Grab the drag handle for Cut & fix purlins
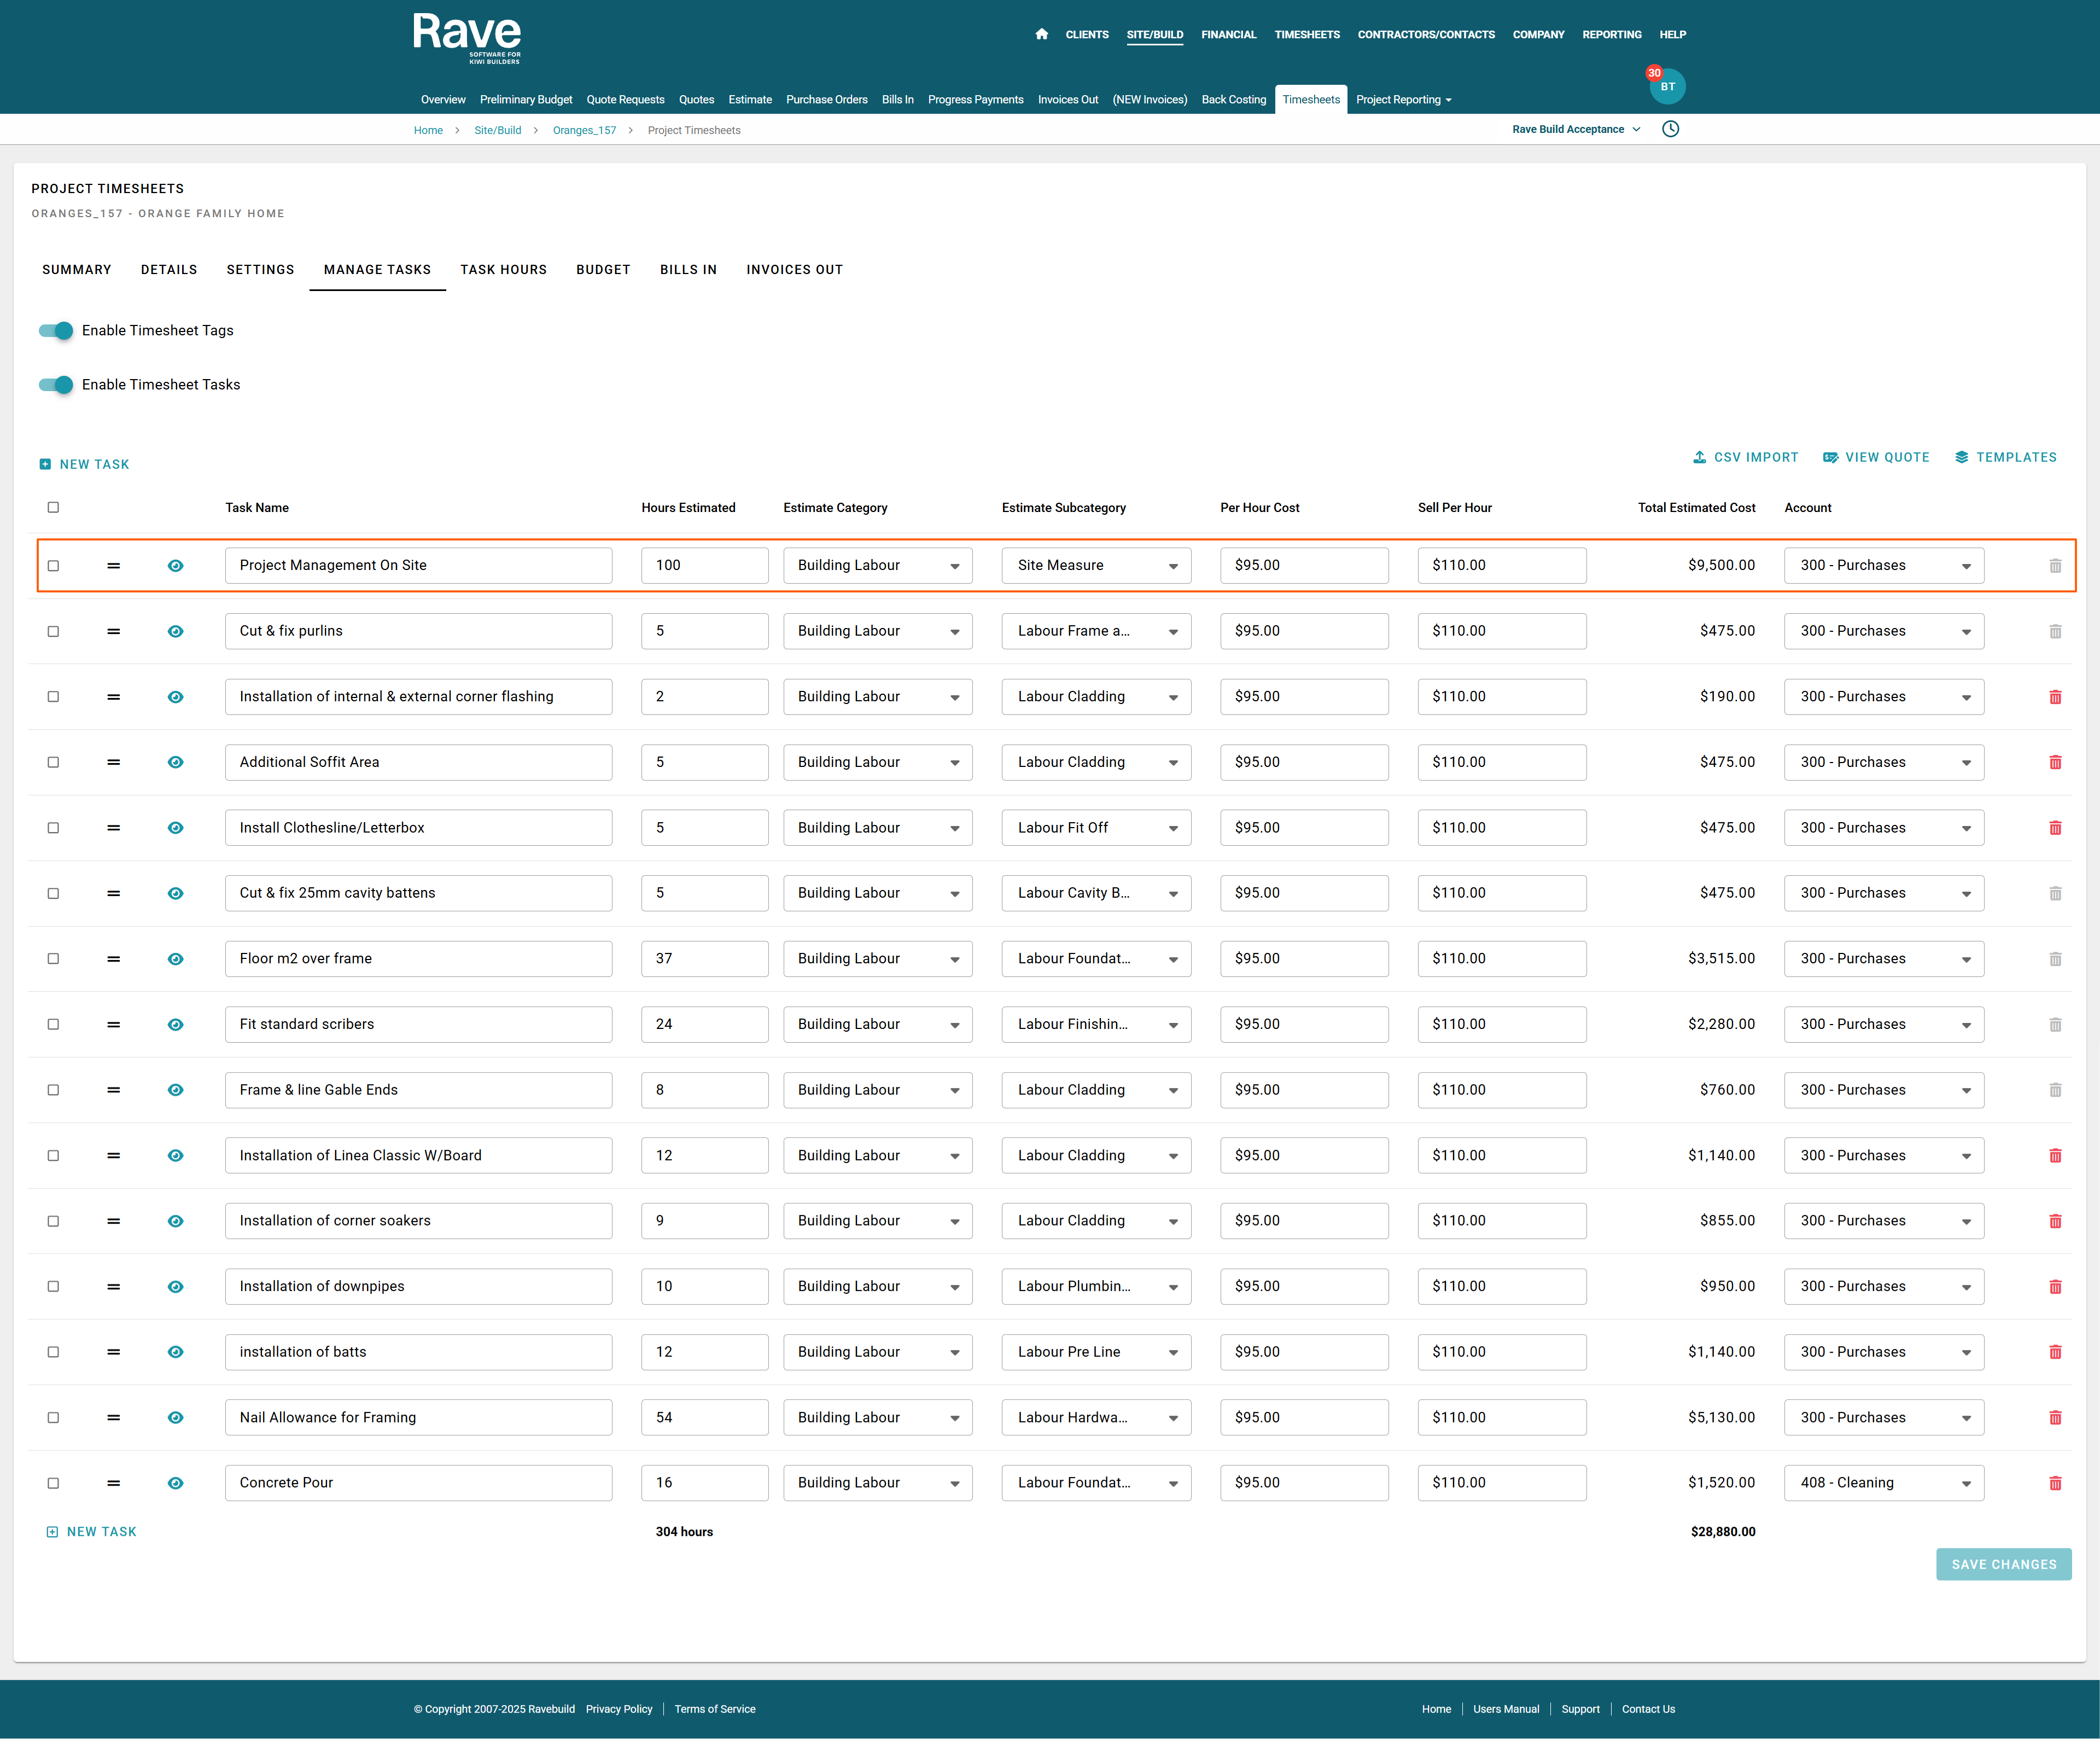 [x=114, y=631]
